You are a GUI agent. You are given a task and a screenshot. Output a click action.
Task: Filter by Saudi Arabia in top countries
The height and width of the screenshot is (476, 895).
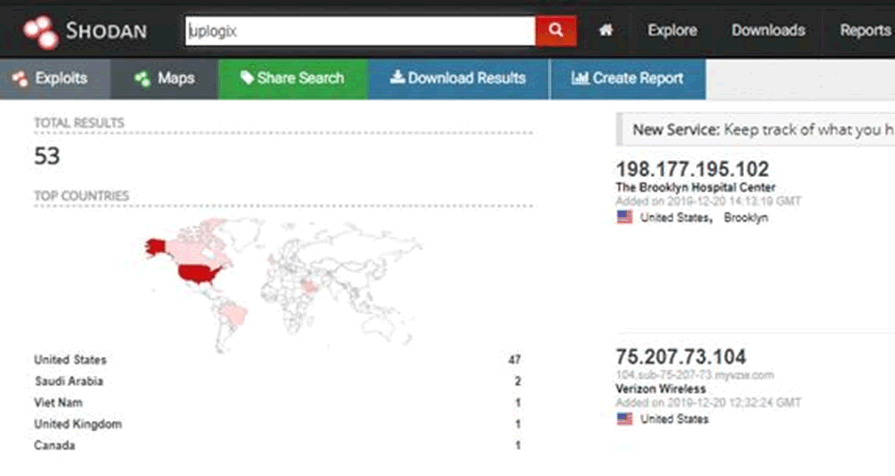click(x=68, y=381)
